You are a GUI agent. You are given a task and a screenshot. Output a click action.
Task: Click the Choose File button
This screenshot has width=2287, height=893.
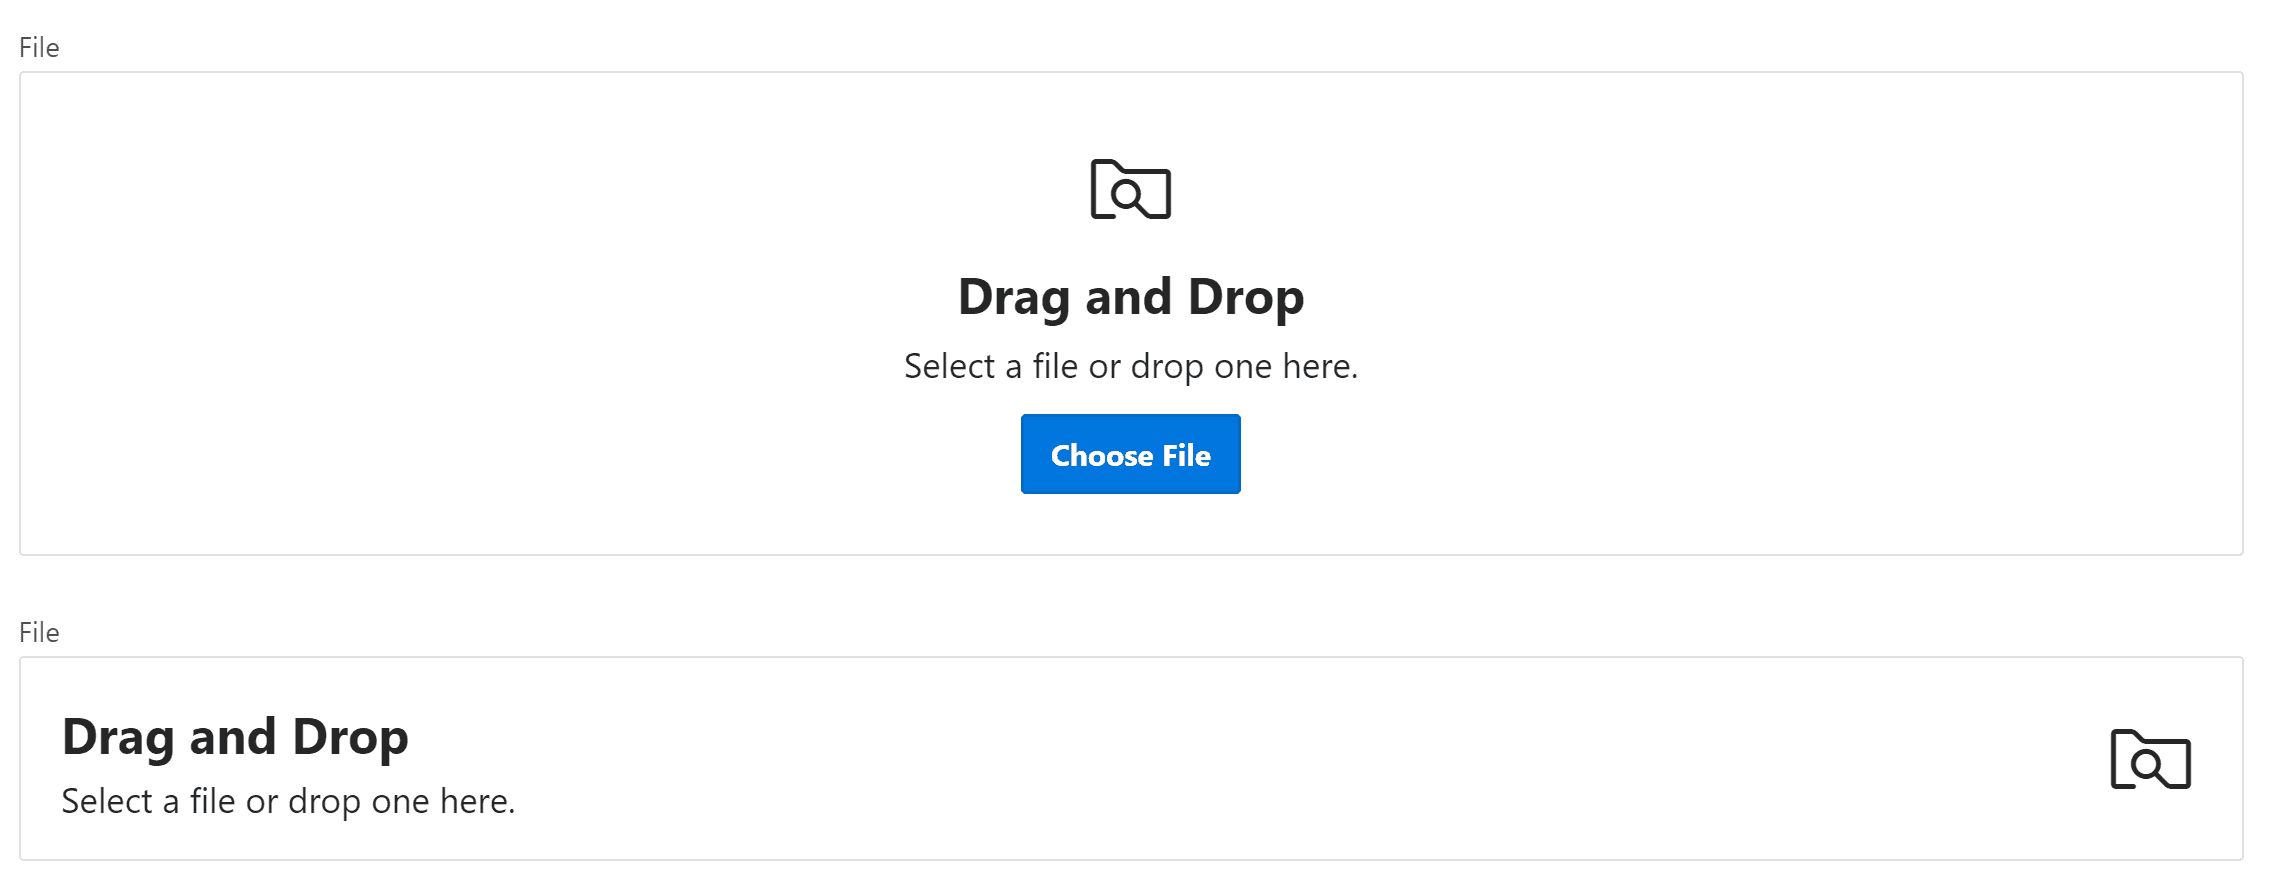point(1129,454)
